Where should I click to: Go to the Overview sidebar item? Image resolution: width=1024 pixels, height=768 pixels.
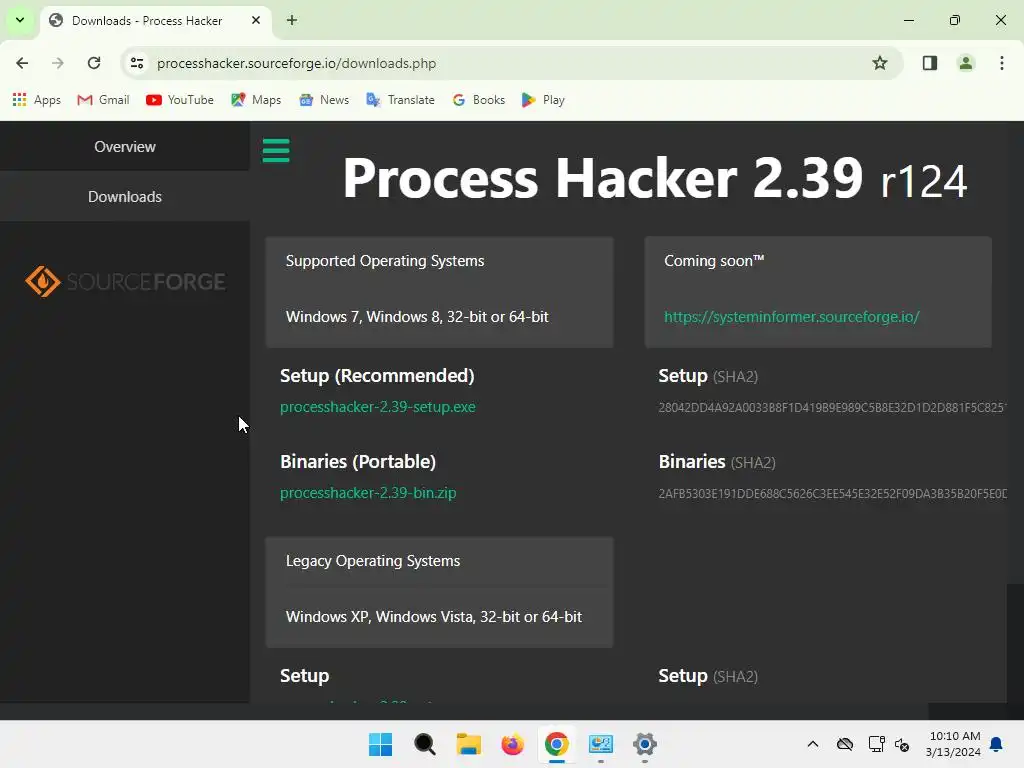(125, 146)
